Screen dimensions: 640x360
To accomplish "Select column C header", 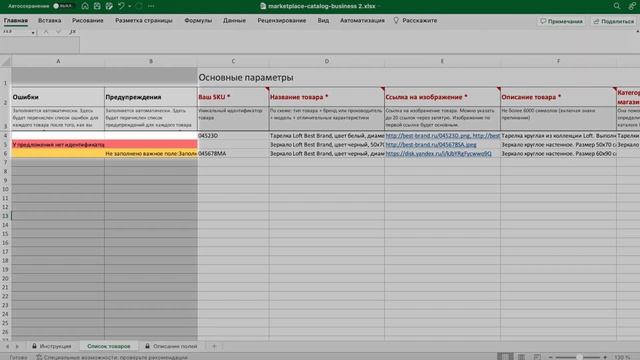I will (x=233, y=61).
